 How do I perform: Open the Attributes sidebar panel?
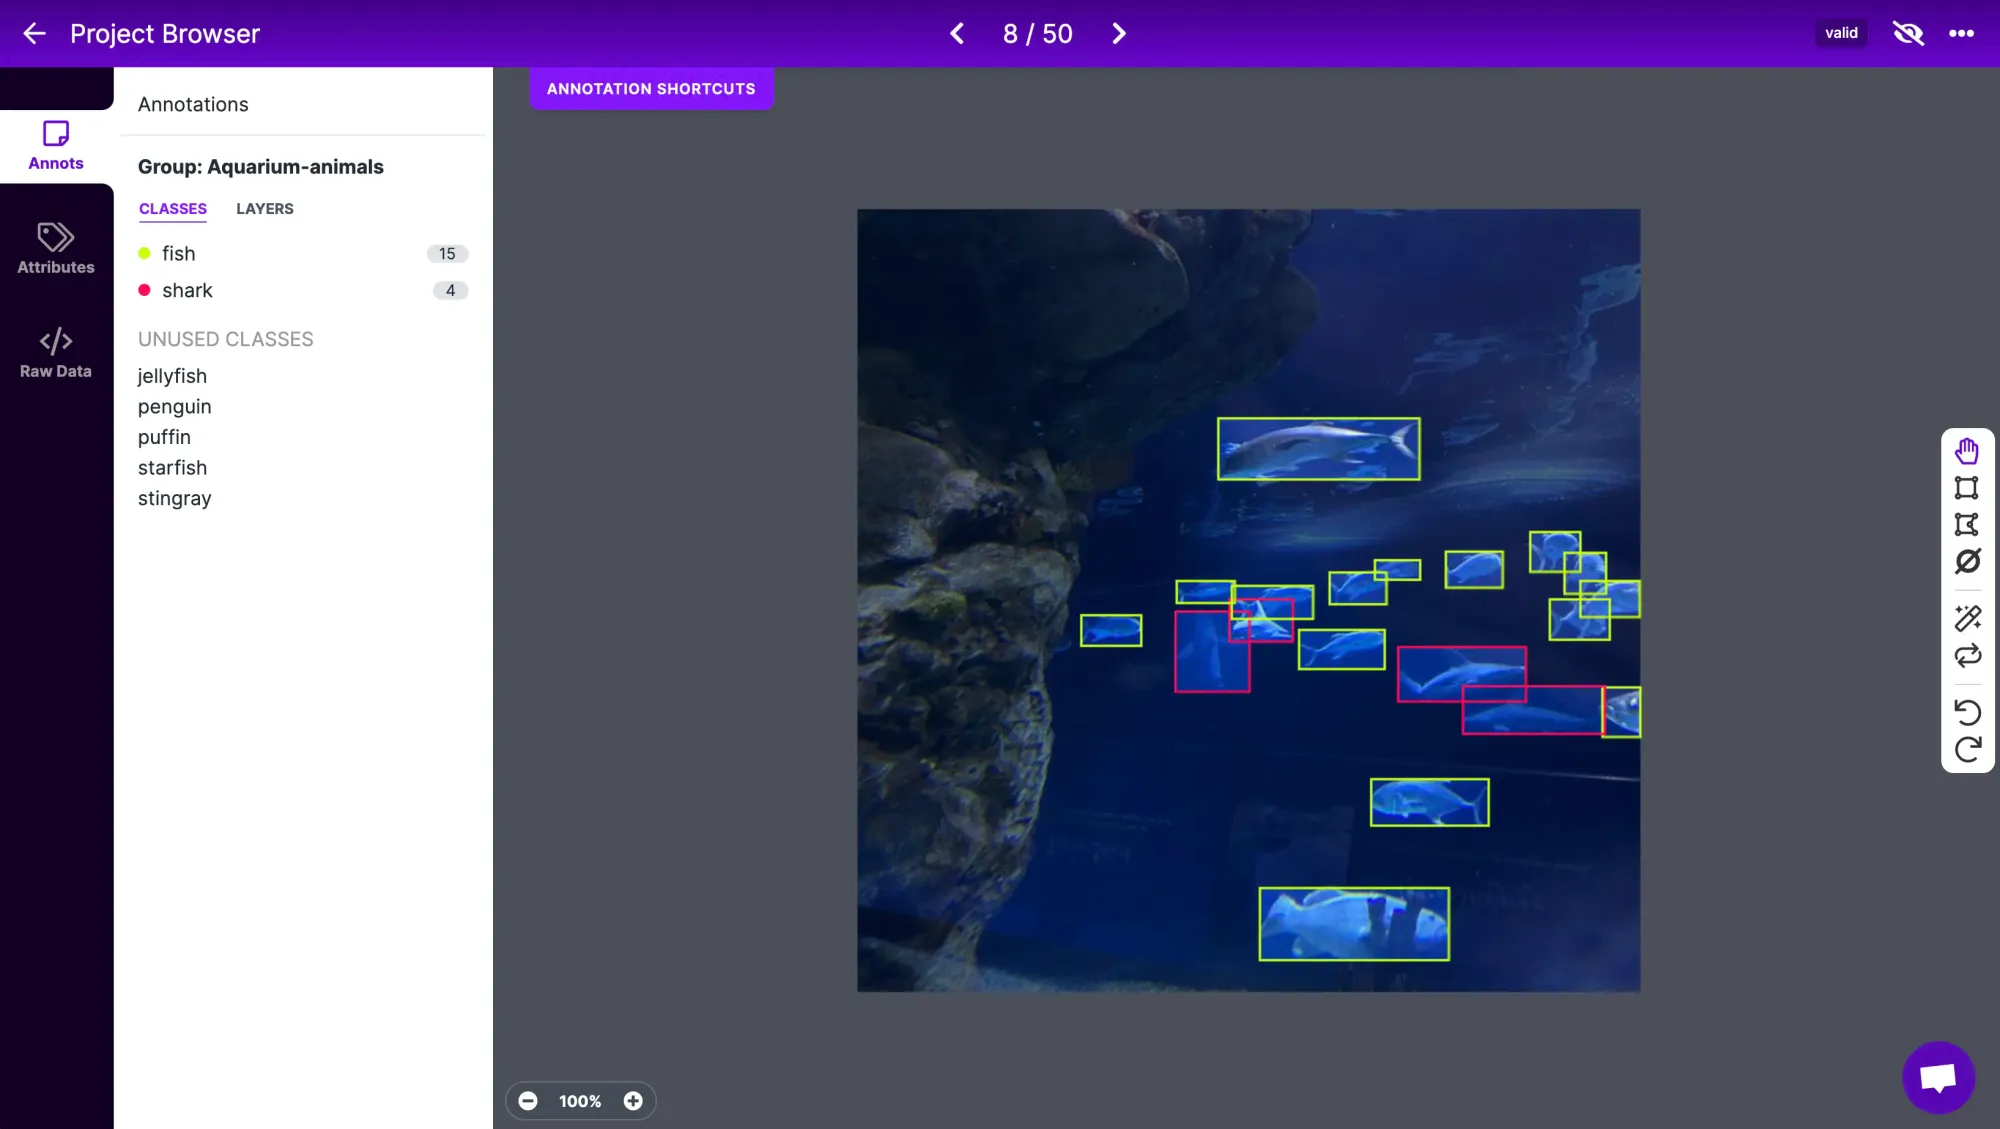56,248
